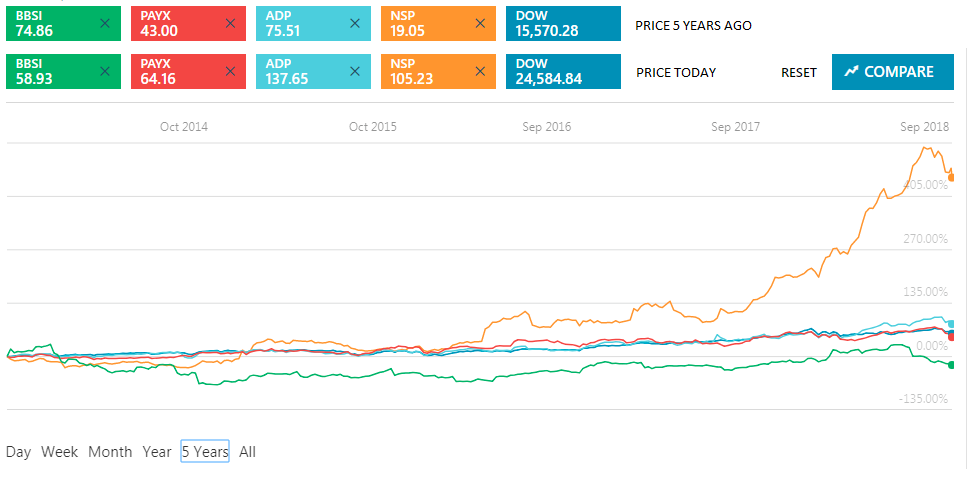This screenshot has width=973, height=483.
Task: Remove ADP from the five-years-ago price row
Action: tap(355, 23)
